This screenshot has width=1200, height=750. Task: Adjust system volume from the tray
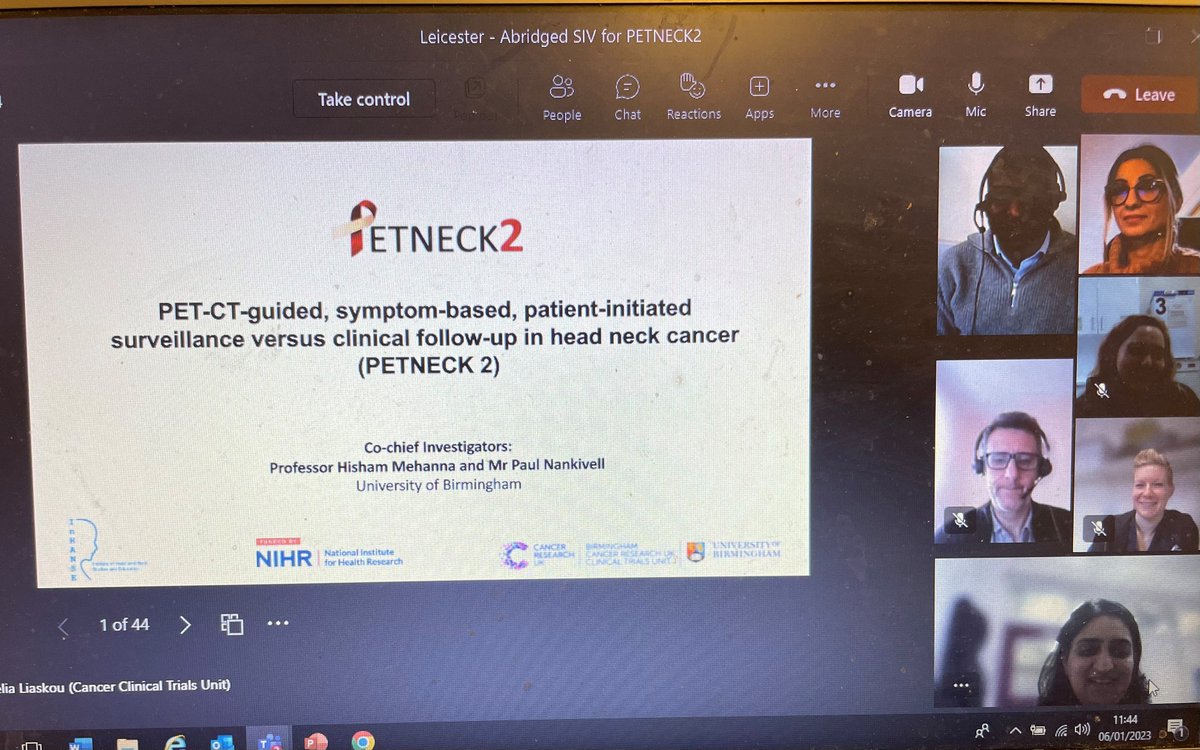click(x=1081, y=729)
